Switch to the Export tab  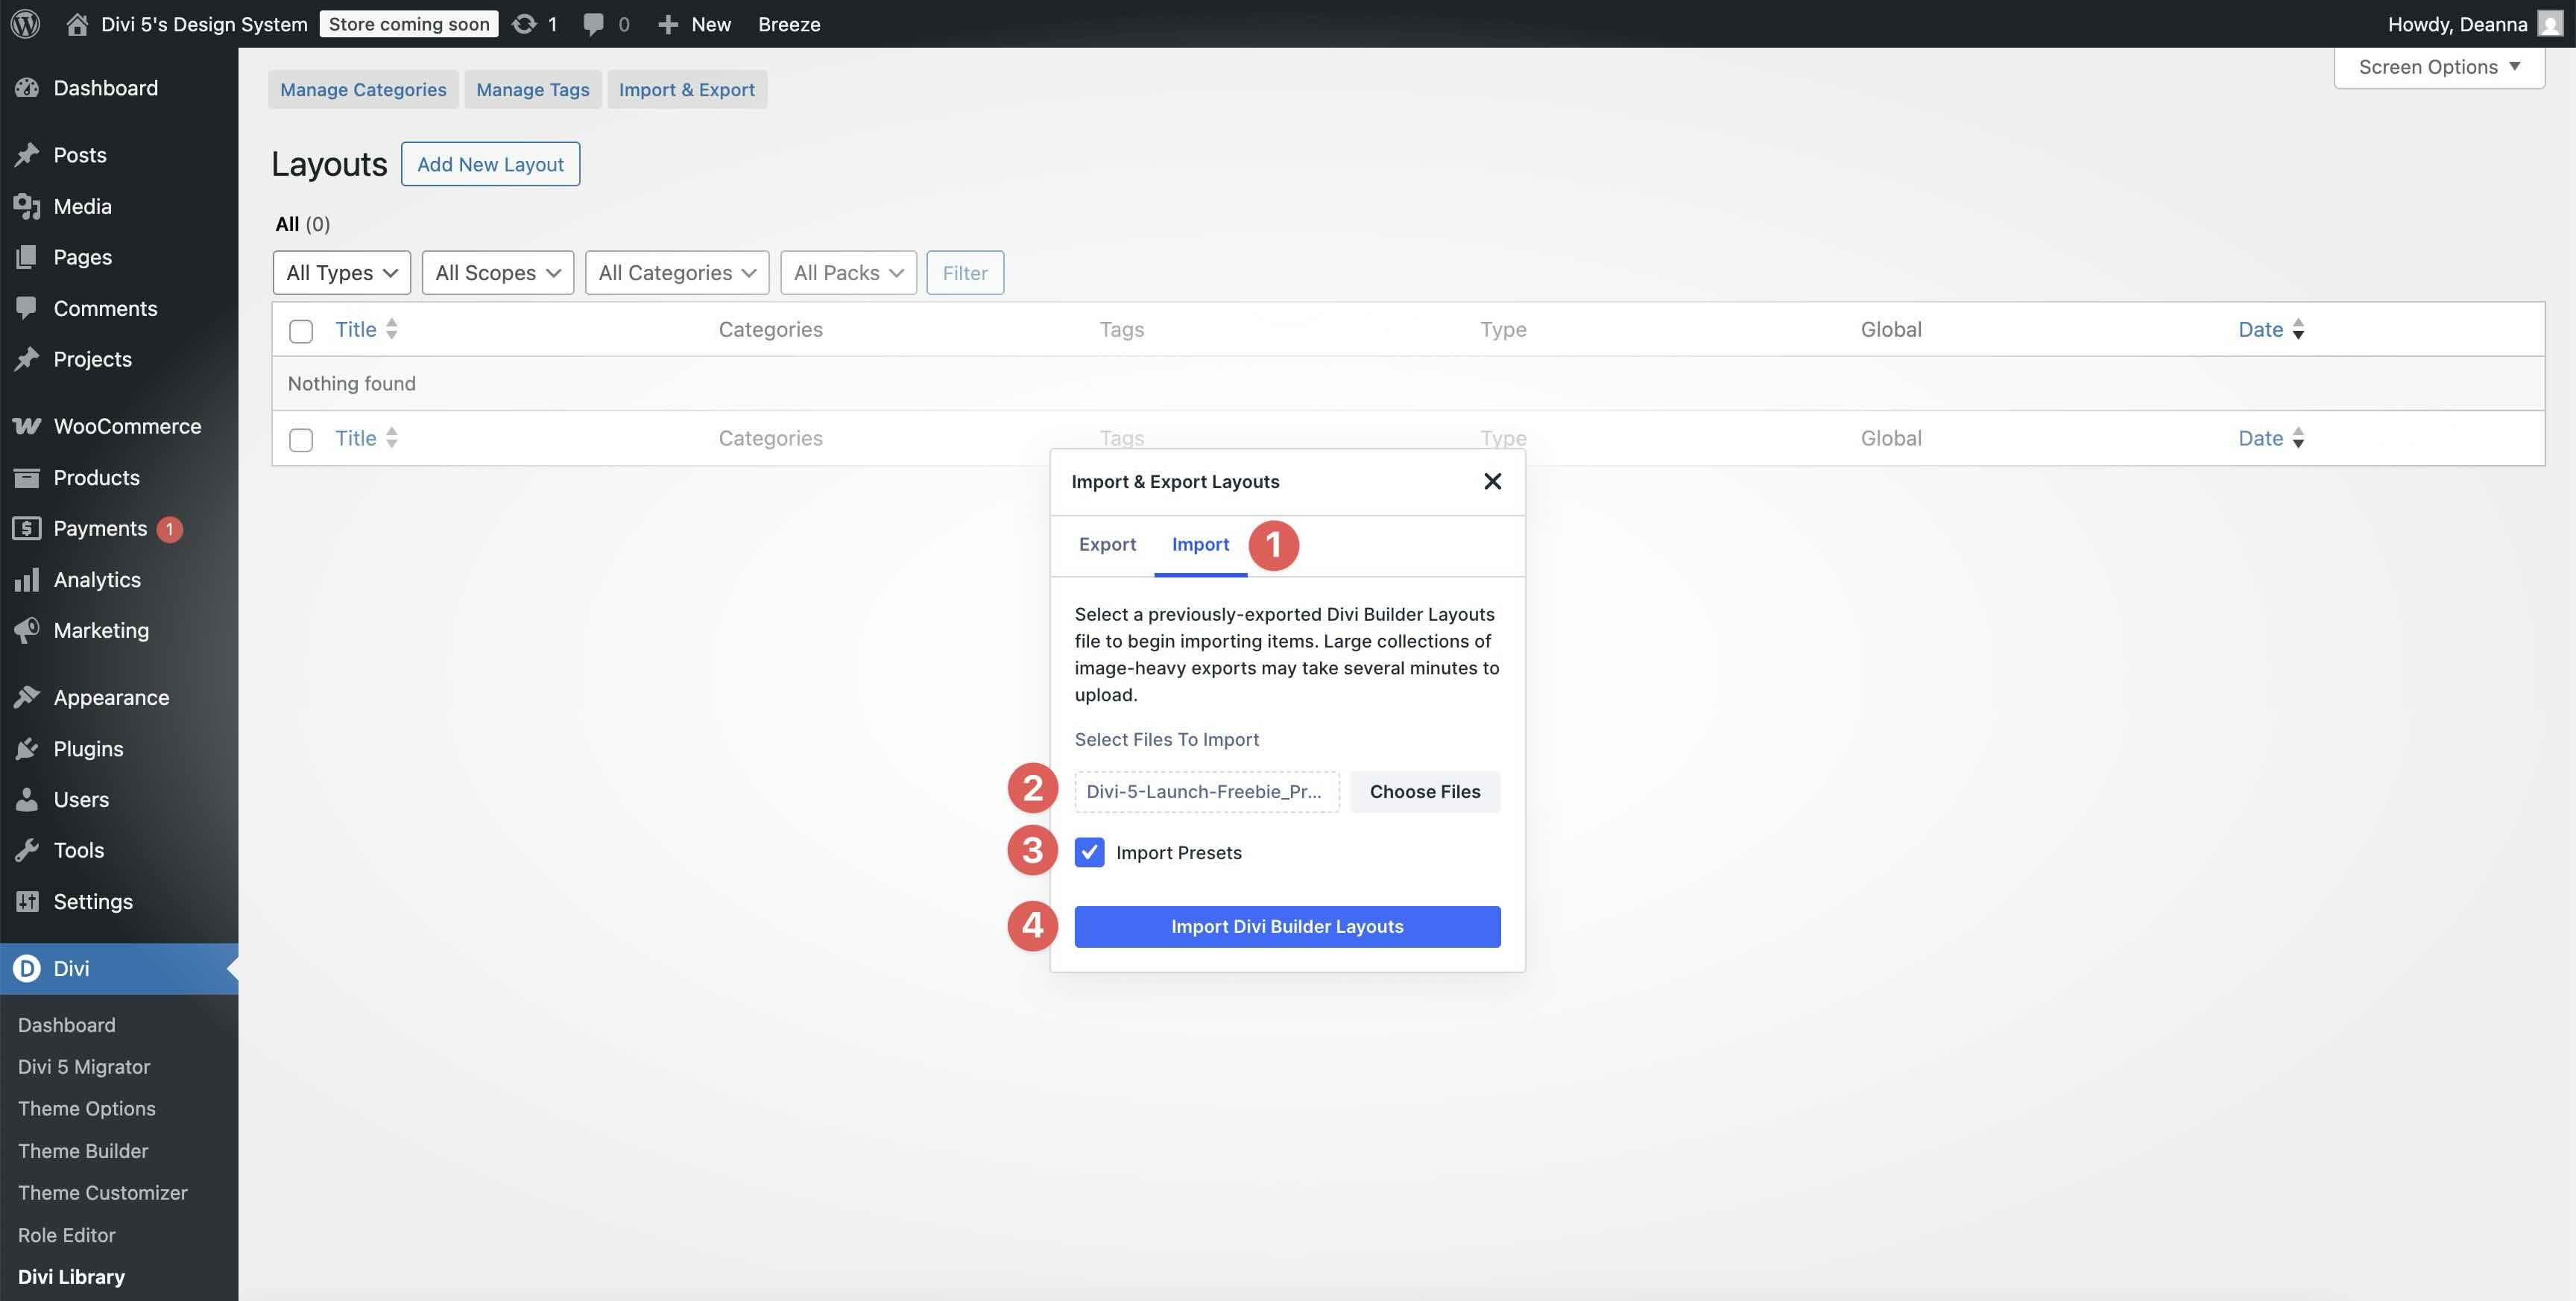(x=1107, y=544)
